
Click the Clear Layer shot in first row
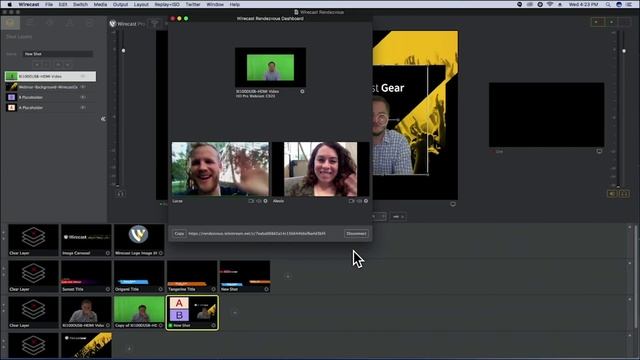coord(33,240)
